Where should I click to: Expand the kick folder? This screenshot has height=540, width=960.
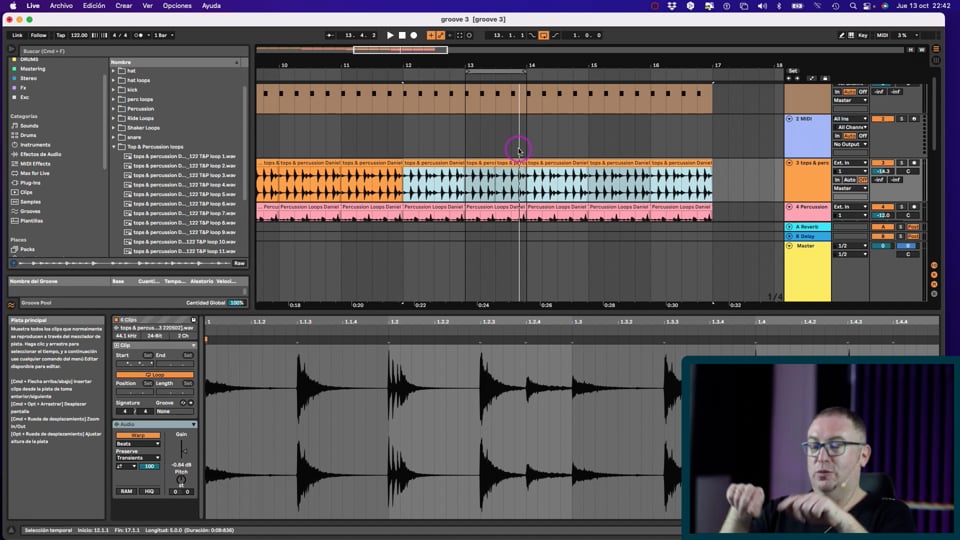click(x=114, y=90)
